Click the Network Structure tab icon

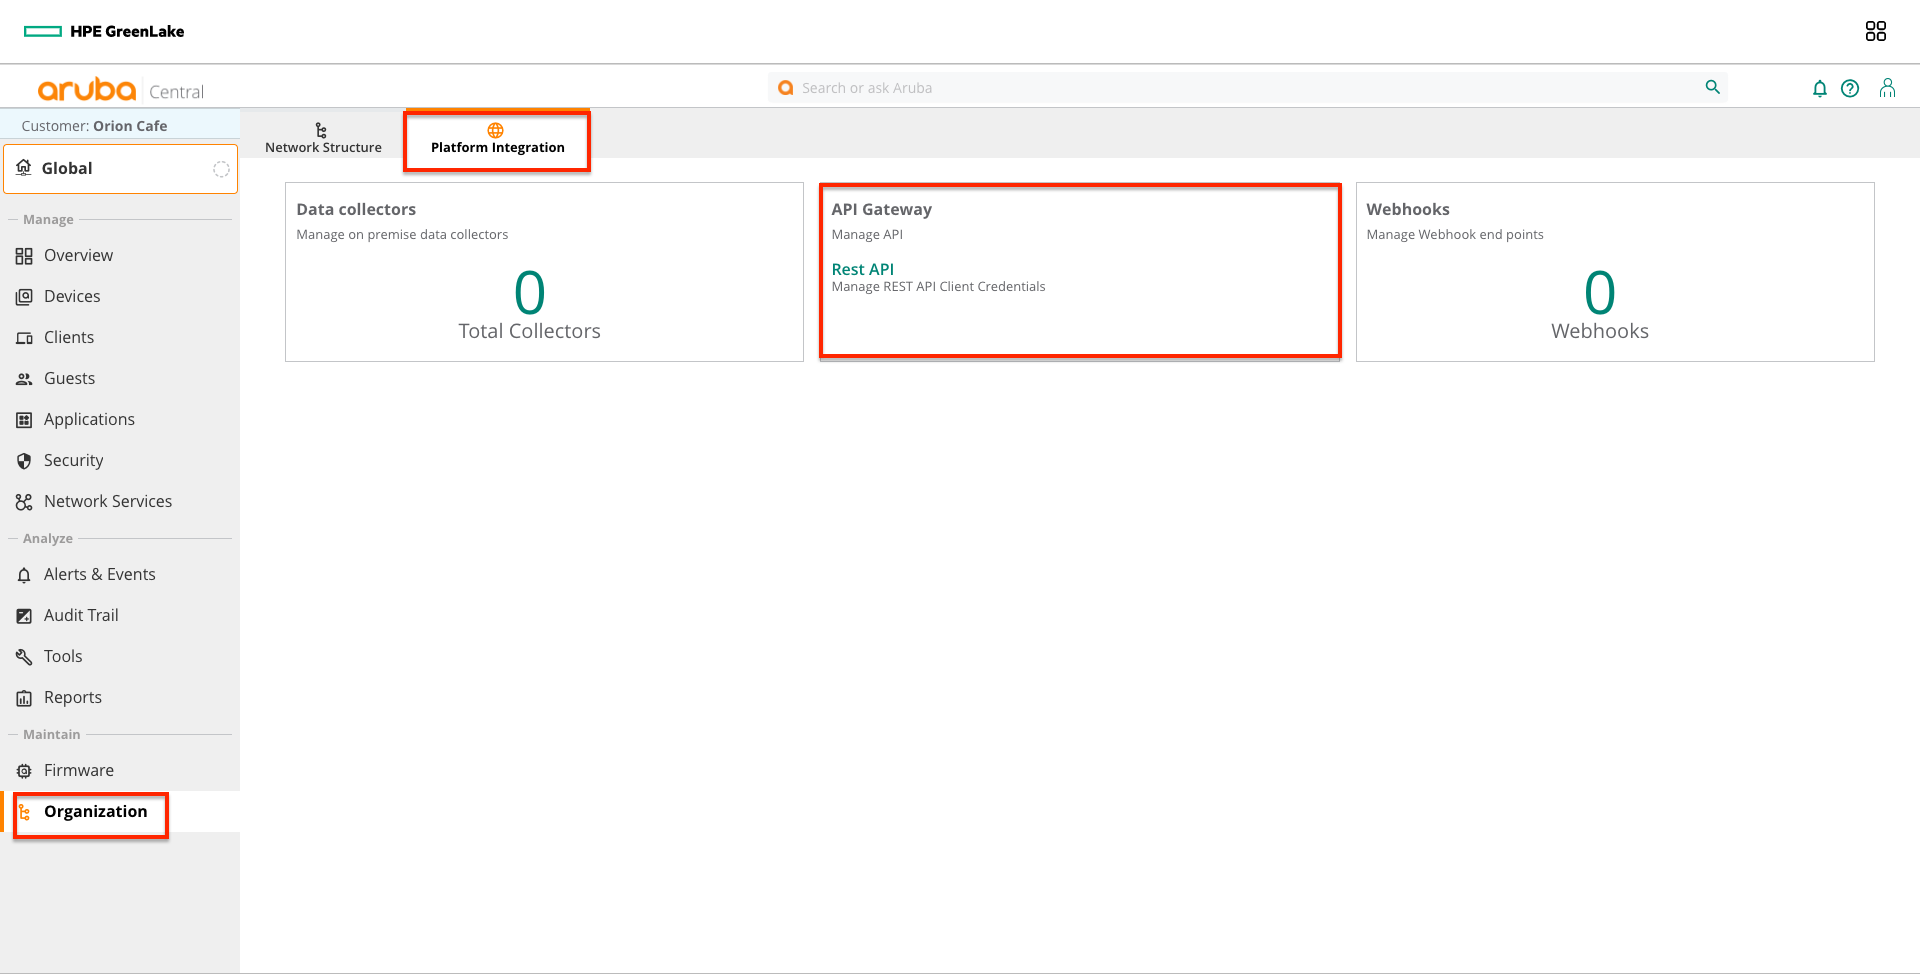321,130
